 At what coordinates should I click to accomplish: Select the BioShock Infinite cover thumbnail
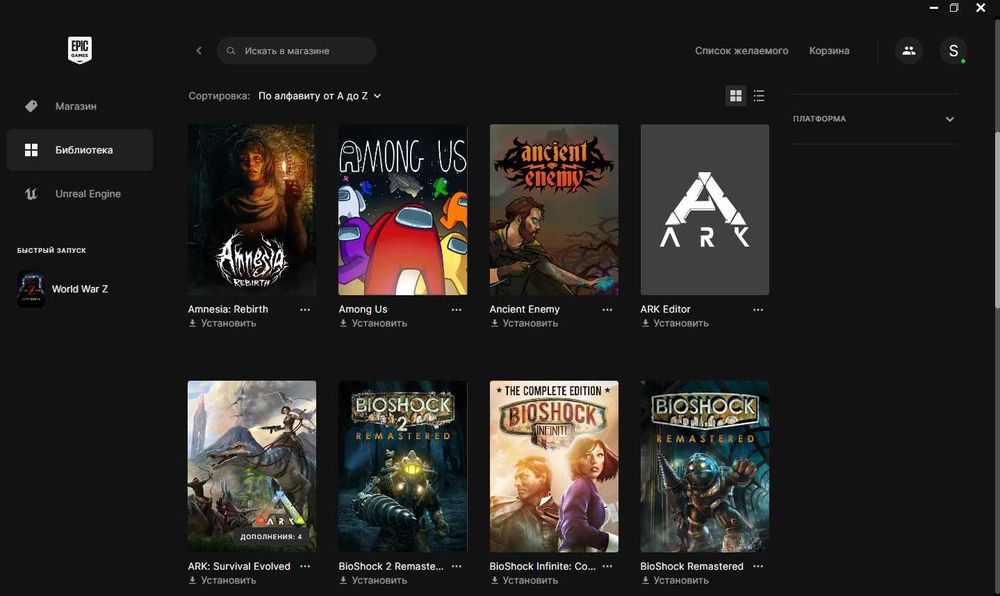(x=554, y=466)
